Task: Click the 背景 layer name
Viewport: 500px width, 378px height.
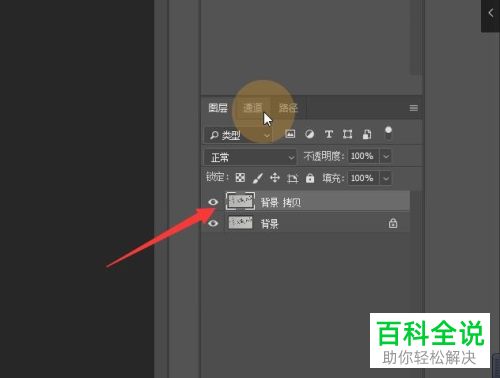Action: click(269, 224)
